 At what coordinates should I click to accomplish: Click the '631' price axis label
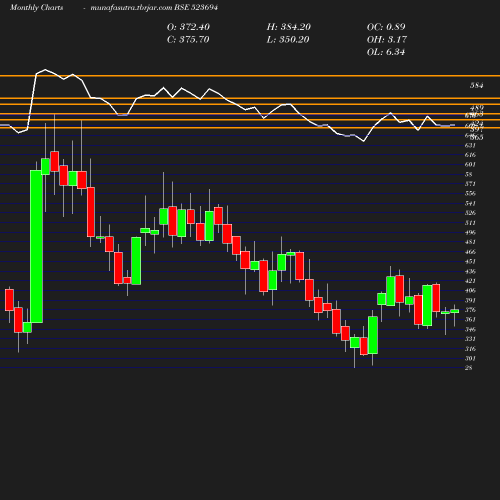pyautogui.click(x=470, y=145)
